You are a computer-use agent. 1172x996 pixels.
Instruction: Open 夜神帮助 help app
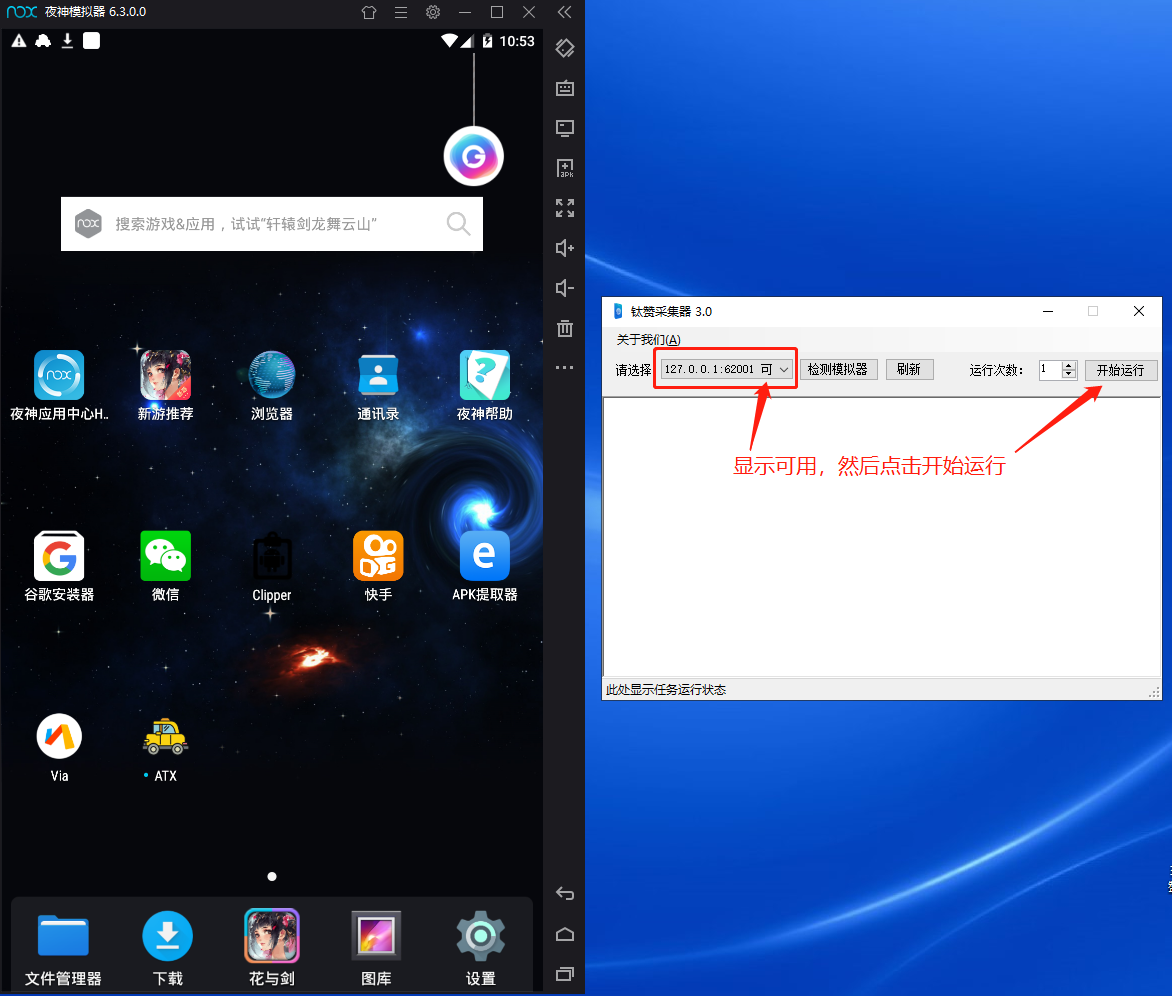[x=484, y=375]
